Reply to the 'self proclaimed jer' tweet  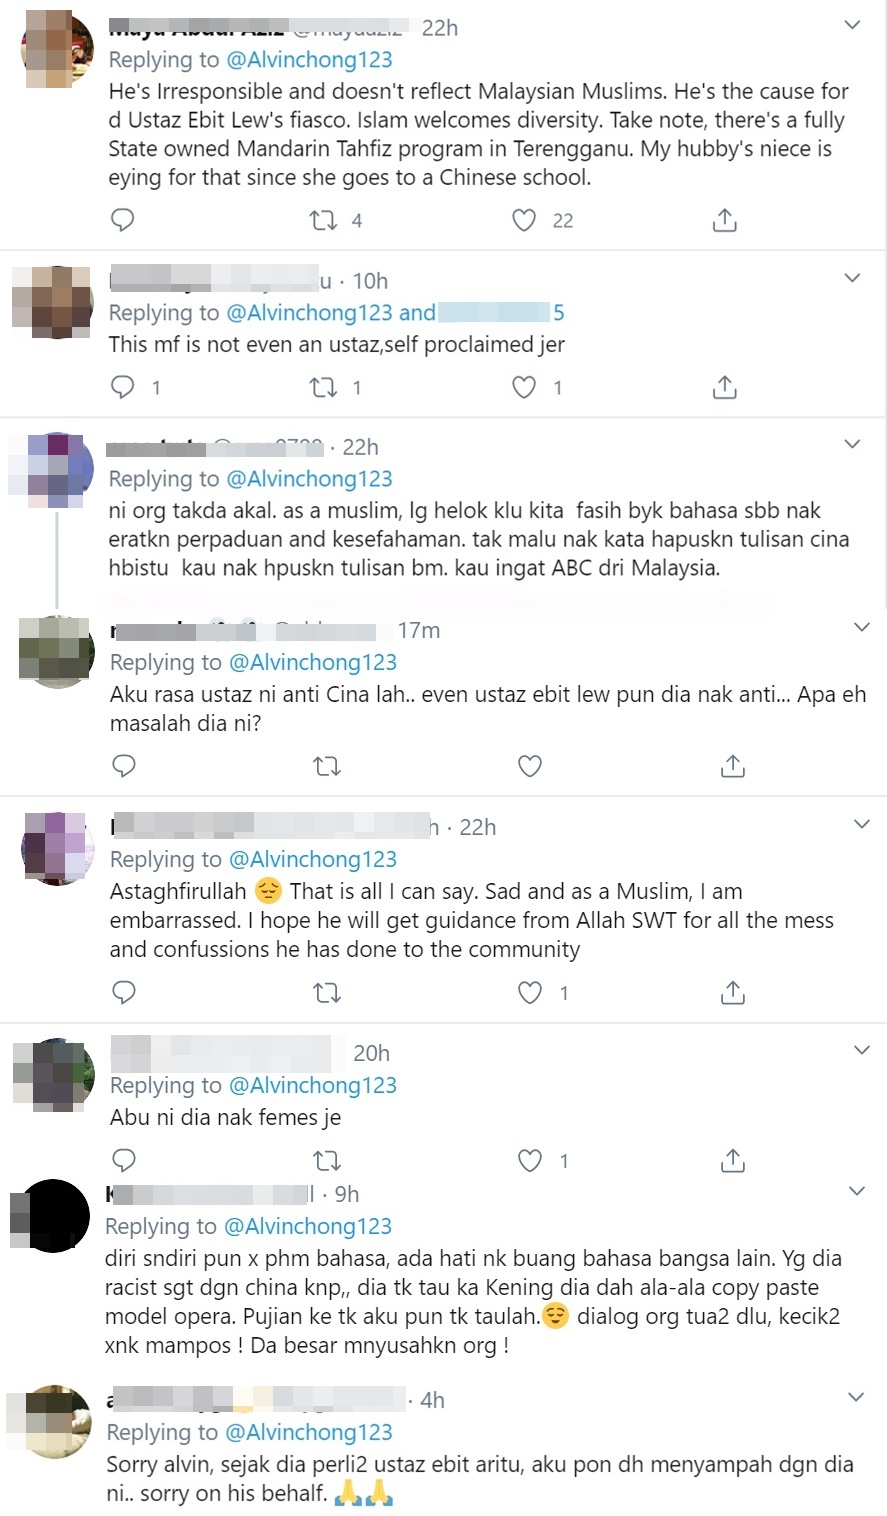(x=122, y=386)
